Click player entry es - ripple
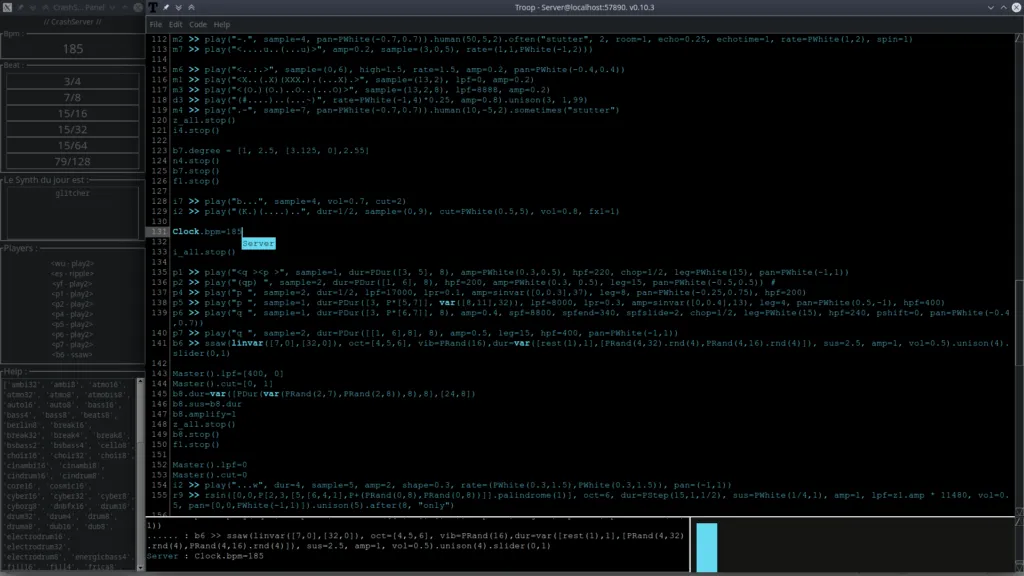This screenshot has width=1024, height=576. (x=72, y=274)
